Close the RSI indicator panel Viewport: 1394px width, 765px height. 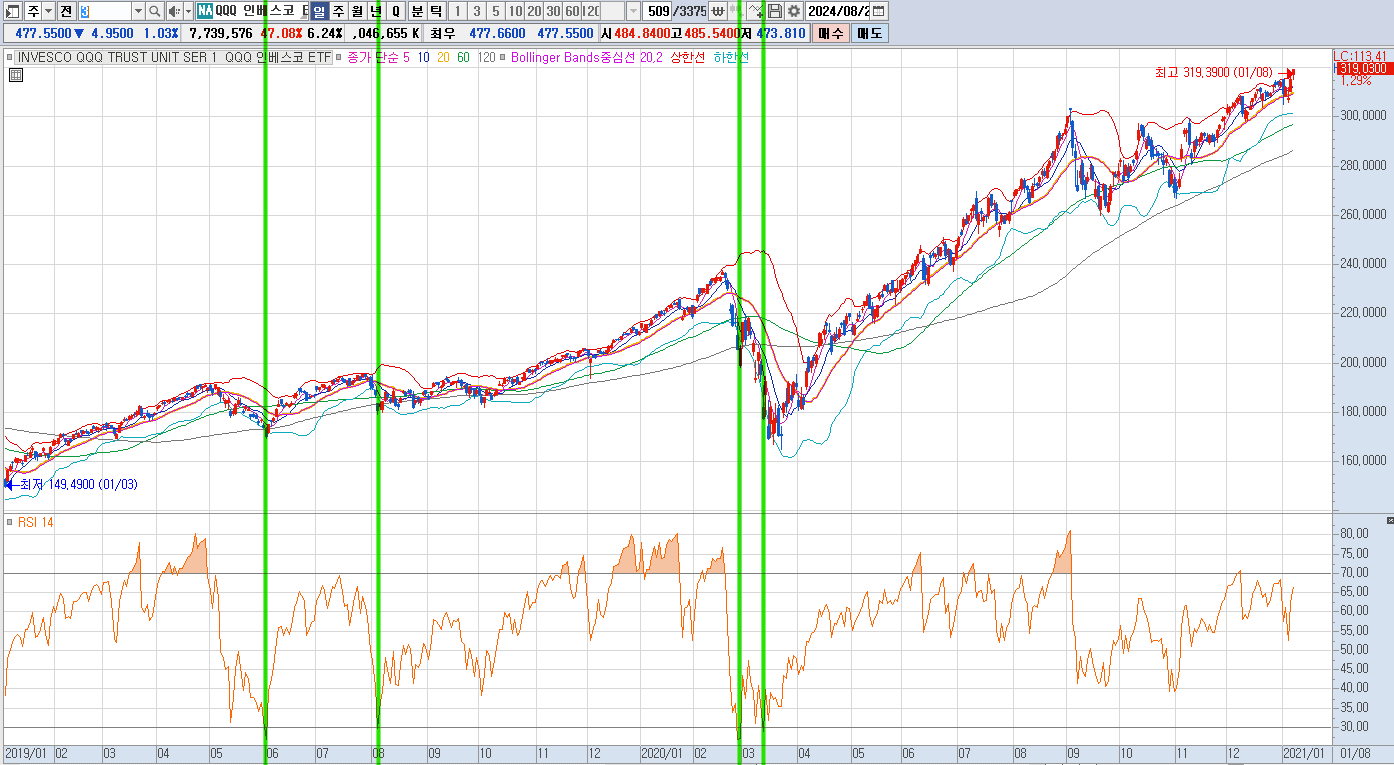click(x=1389, y=521)
